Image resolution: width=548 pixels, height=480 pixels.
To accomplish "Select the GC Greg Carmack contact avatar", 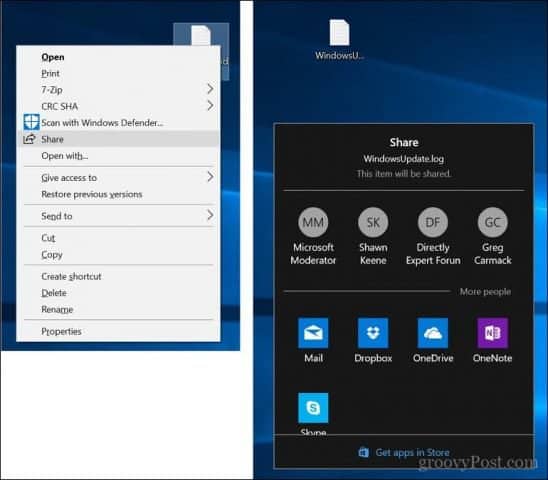I will [492, 222].
